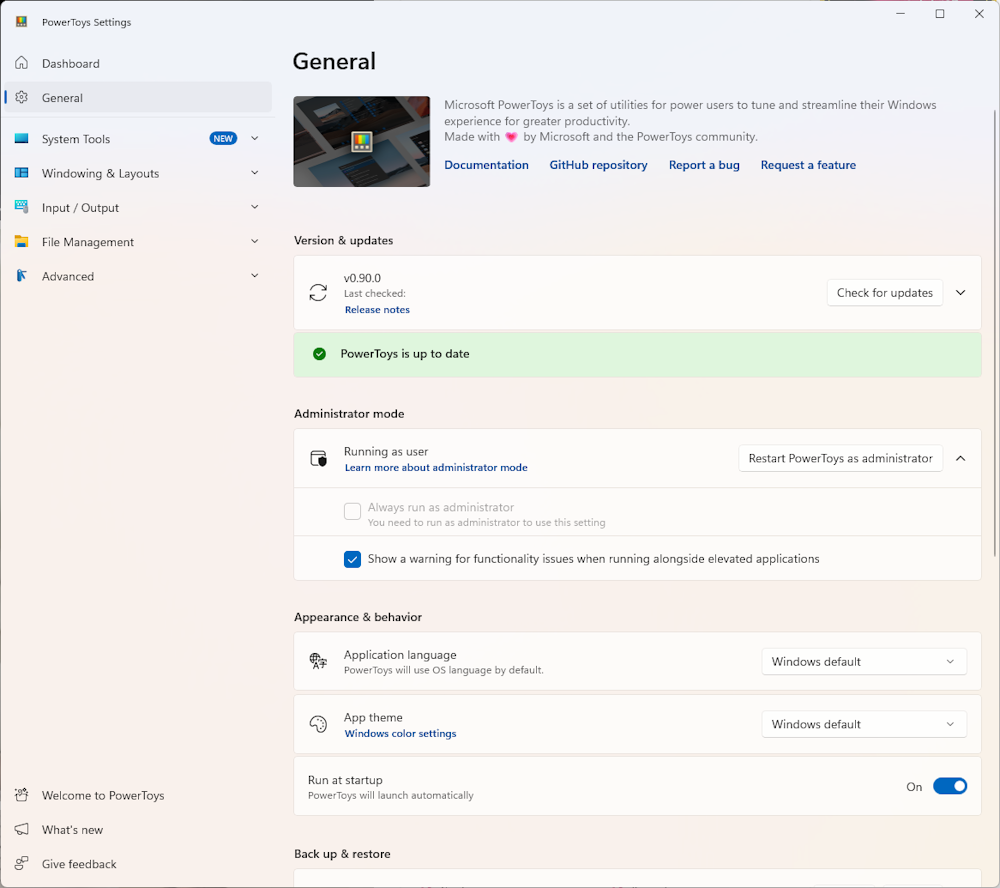
Task: Expand the Advanced section chevron
Action: point(255,276)
